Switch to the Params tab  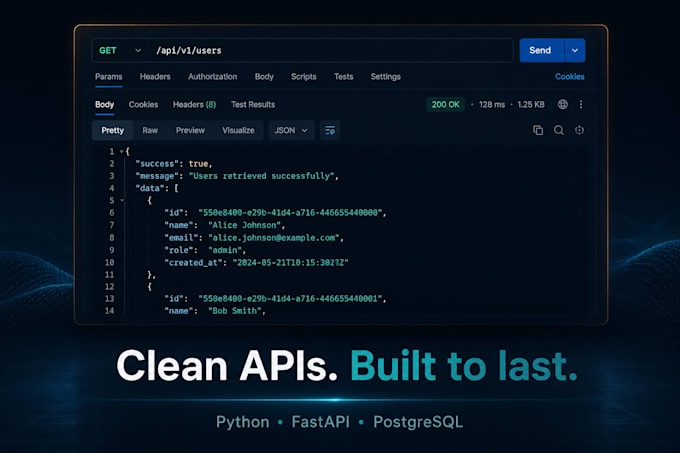(108, 77)
